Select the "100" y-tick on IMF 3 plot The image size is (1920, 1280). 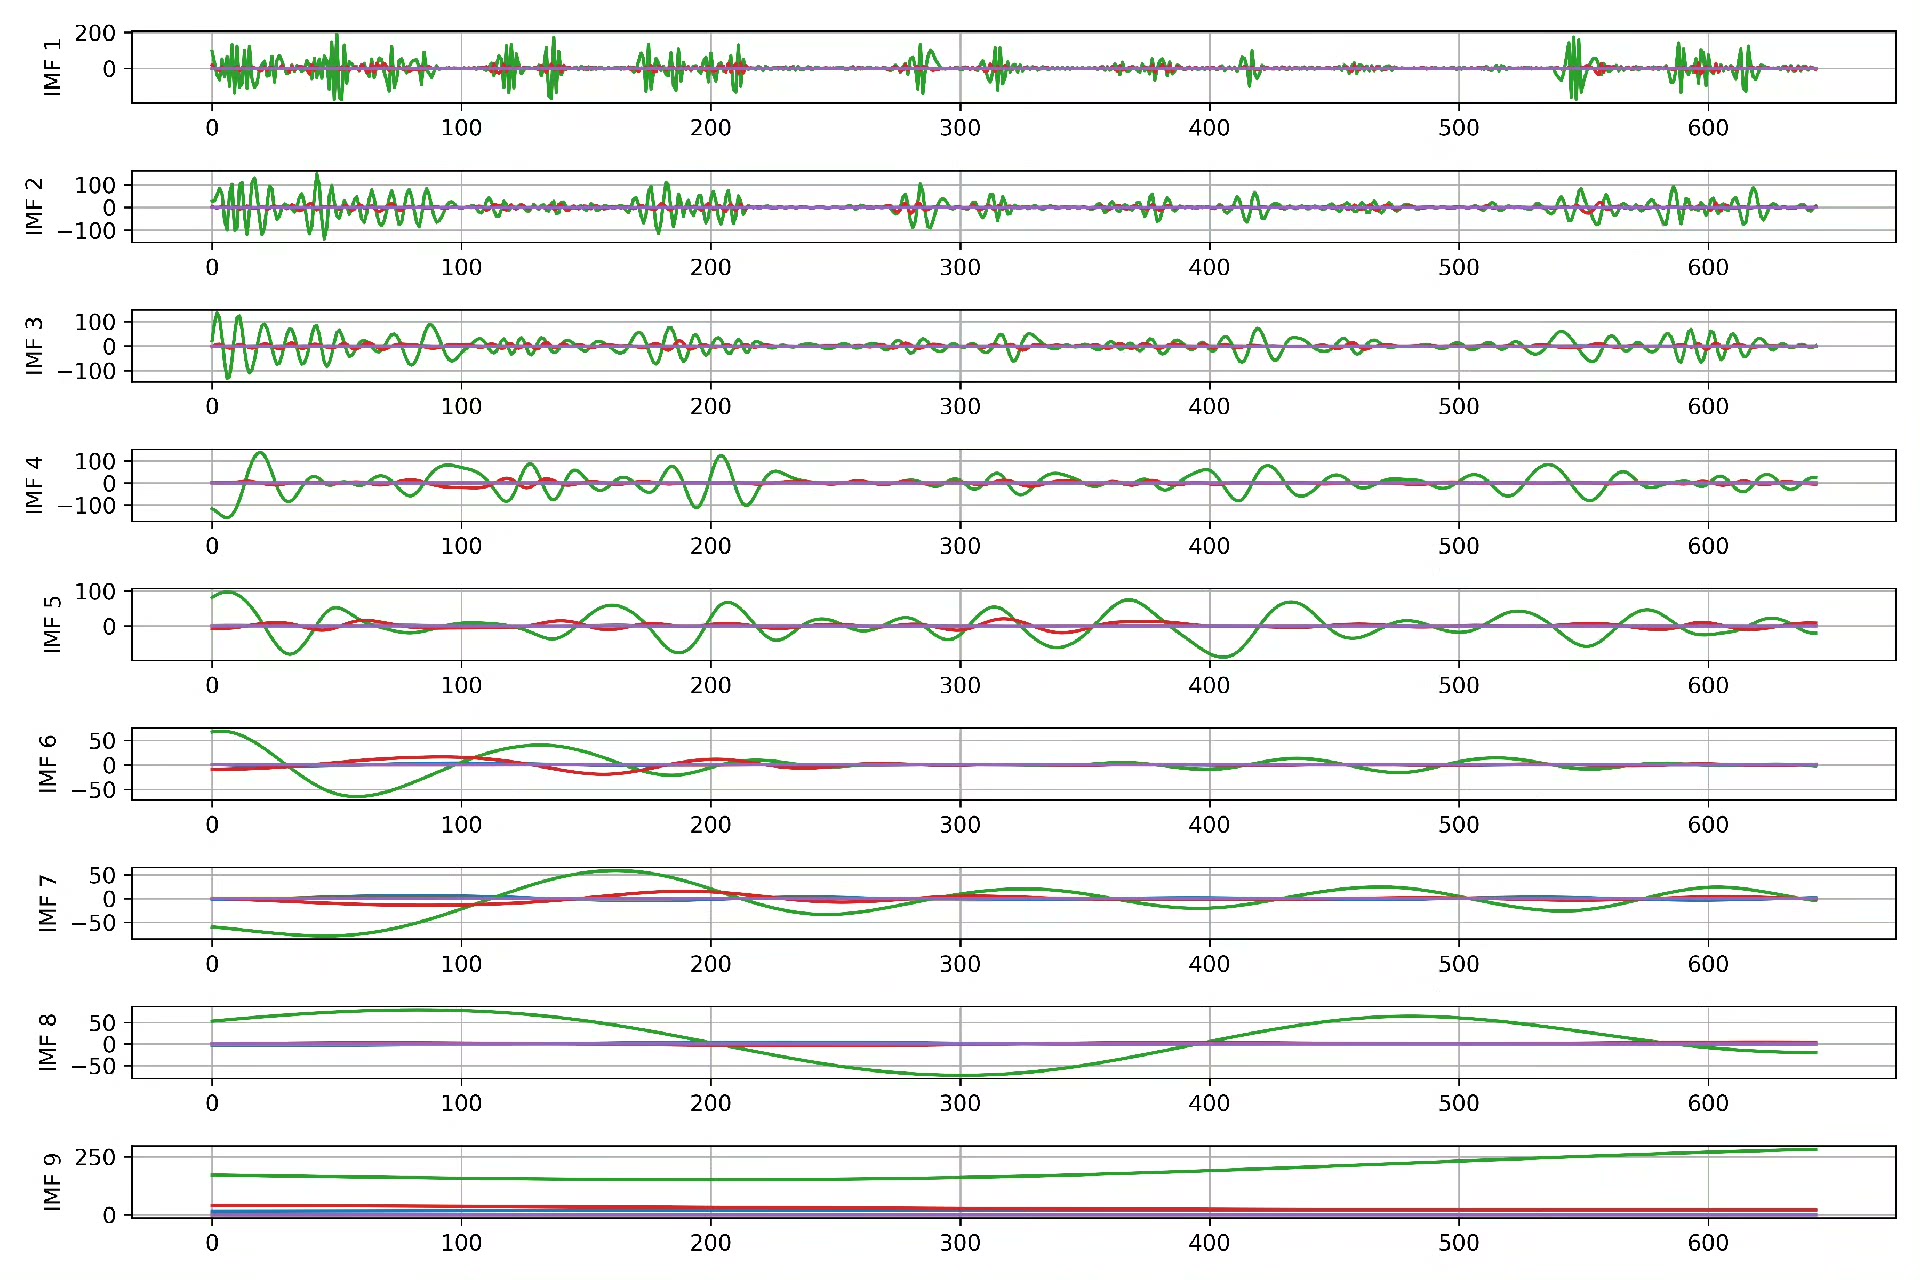coord(95,322)
